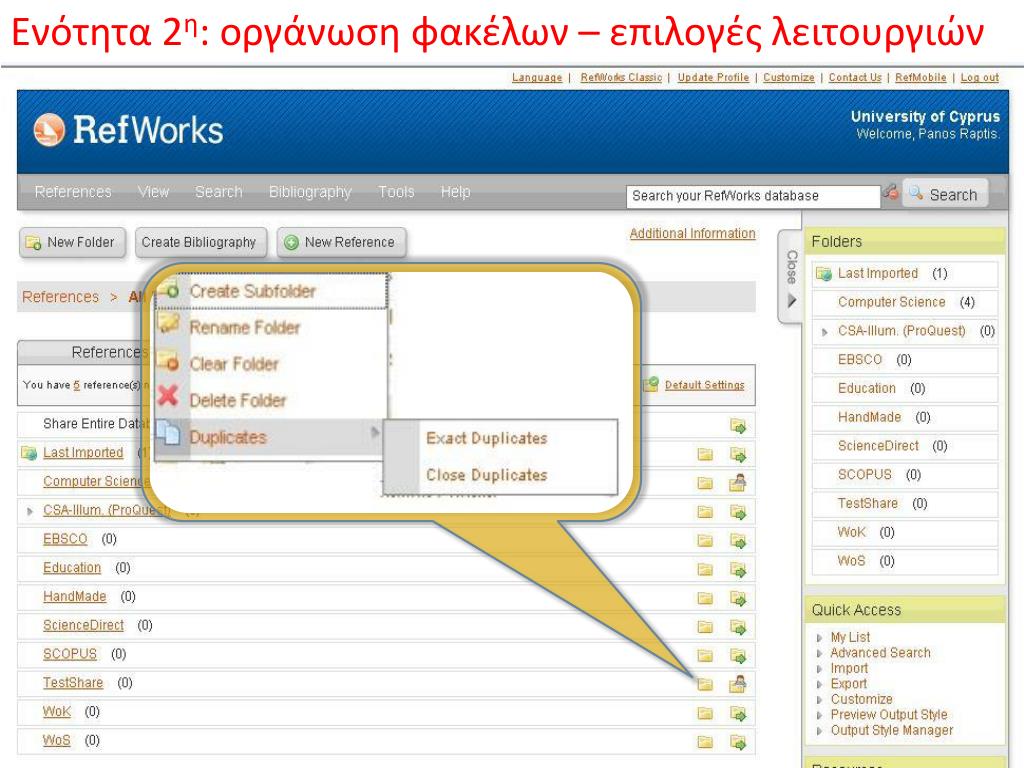
Task: Click Default Settings link
Action: (705, 385)
